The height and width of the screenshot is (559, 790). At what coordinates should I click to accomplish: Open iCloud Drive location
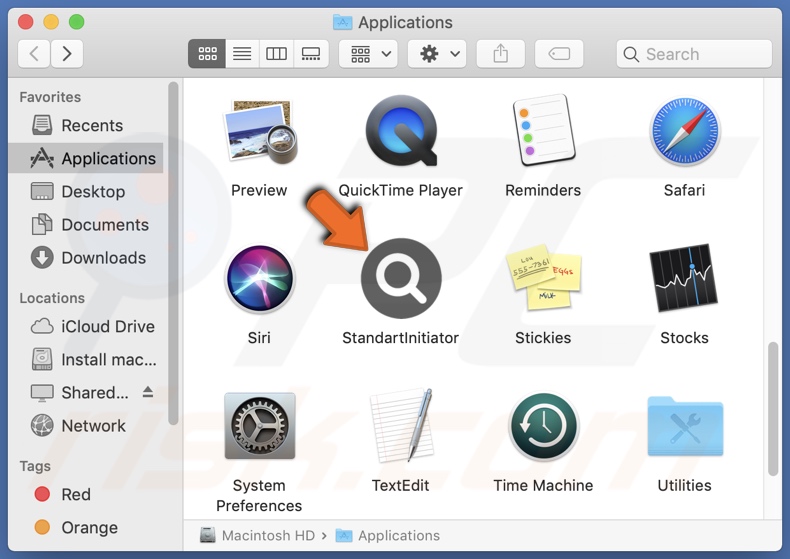click(x=86, y=326)
